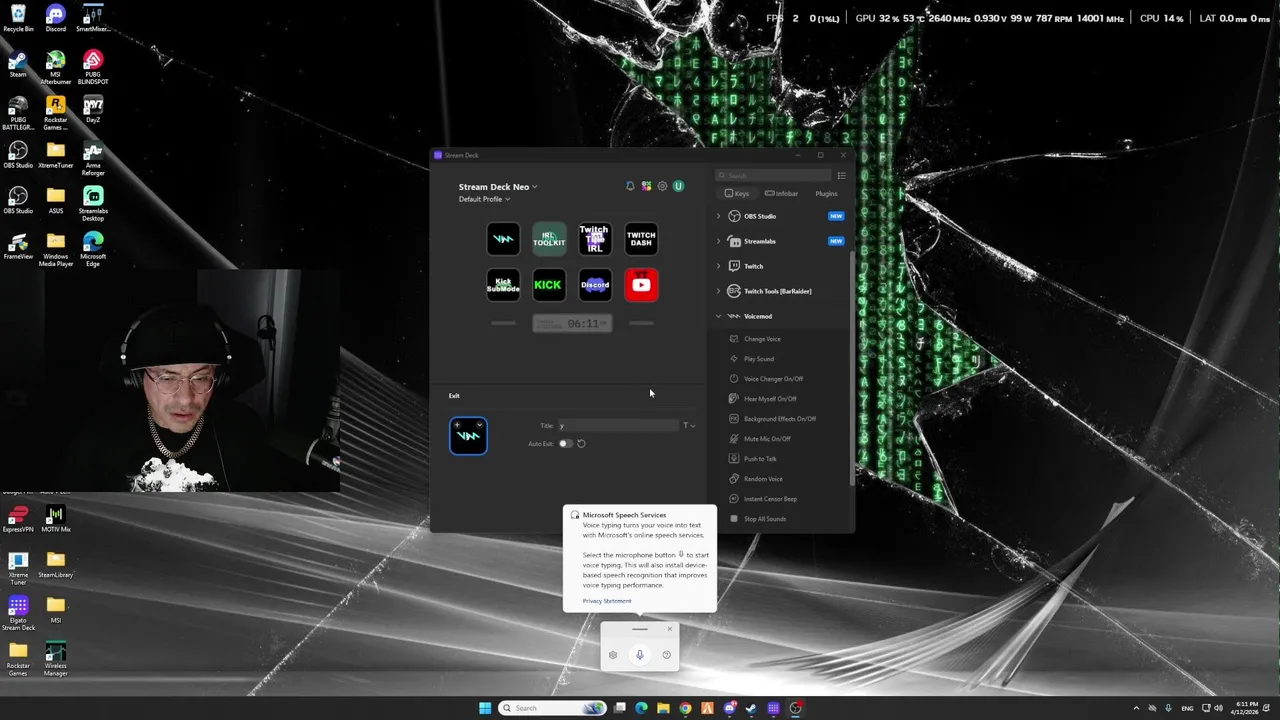The width and height of the screenshot is (1280, 720).
Task: Open MSI Afterburner desktop shortcut
Action: point(55,68)
